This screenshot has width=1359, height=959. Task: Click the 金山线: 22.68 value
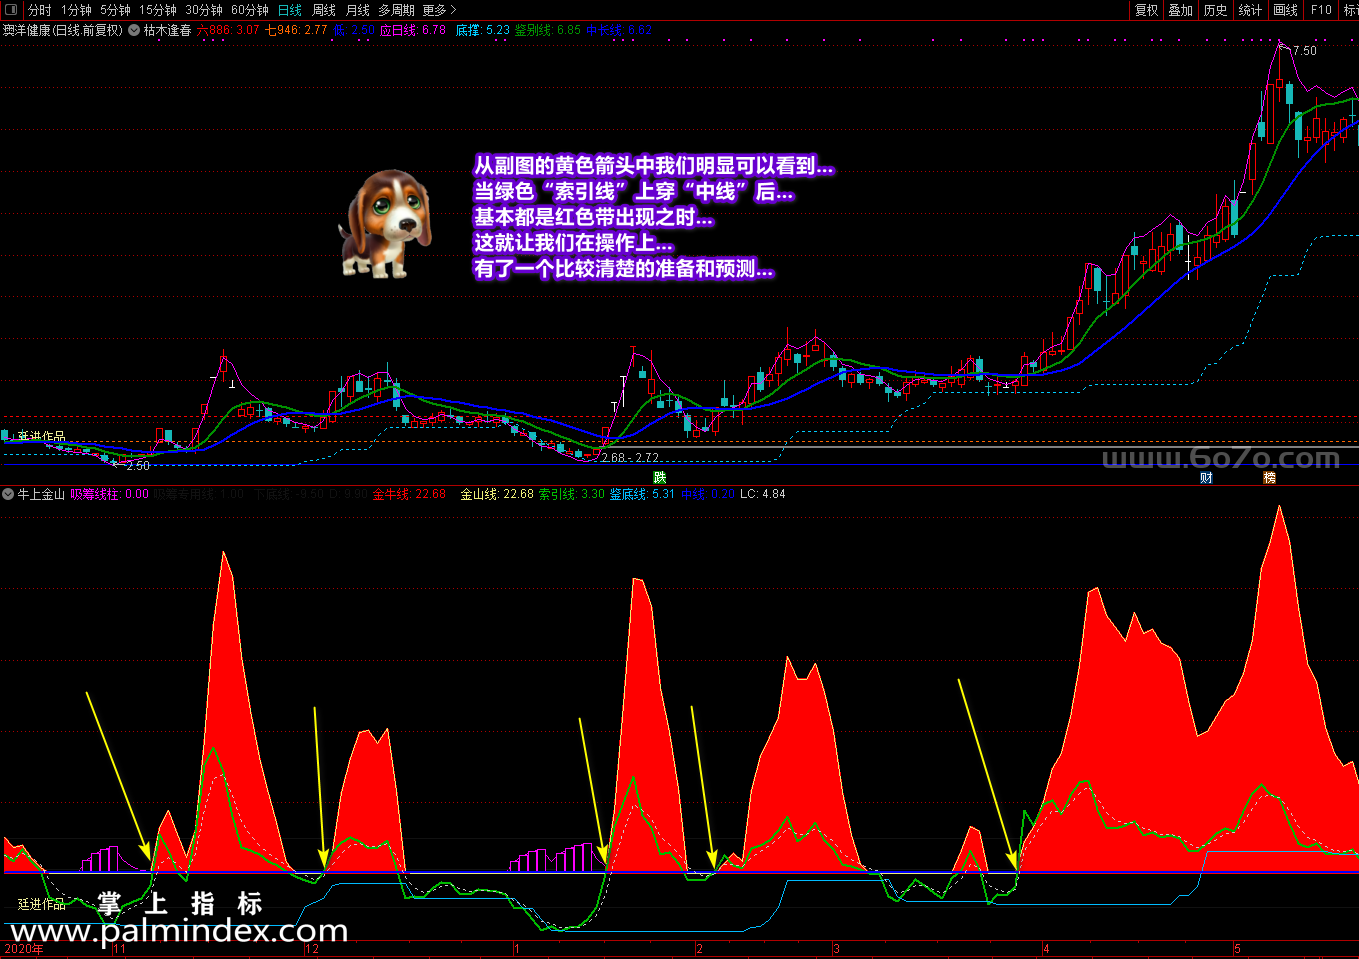tap(497, 494)
